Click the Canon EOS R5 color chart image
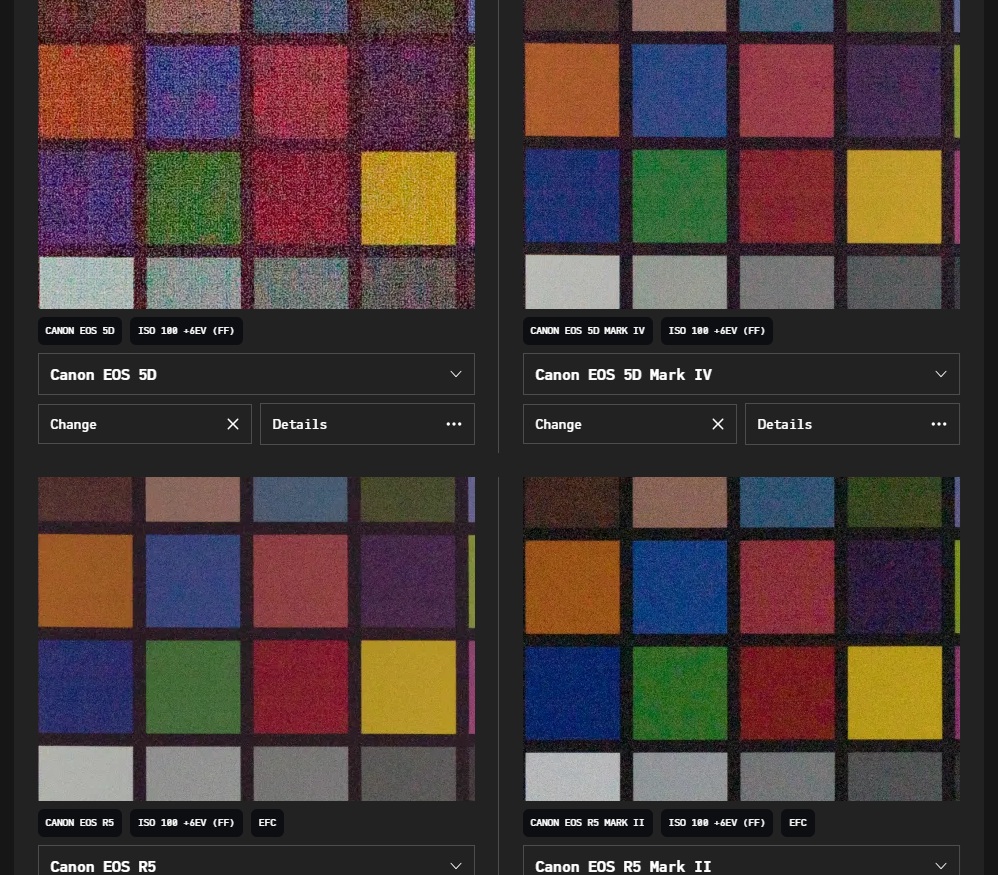998x875 pixels. pos(256,639)
